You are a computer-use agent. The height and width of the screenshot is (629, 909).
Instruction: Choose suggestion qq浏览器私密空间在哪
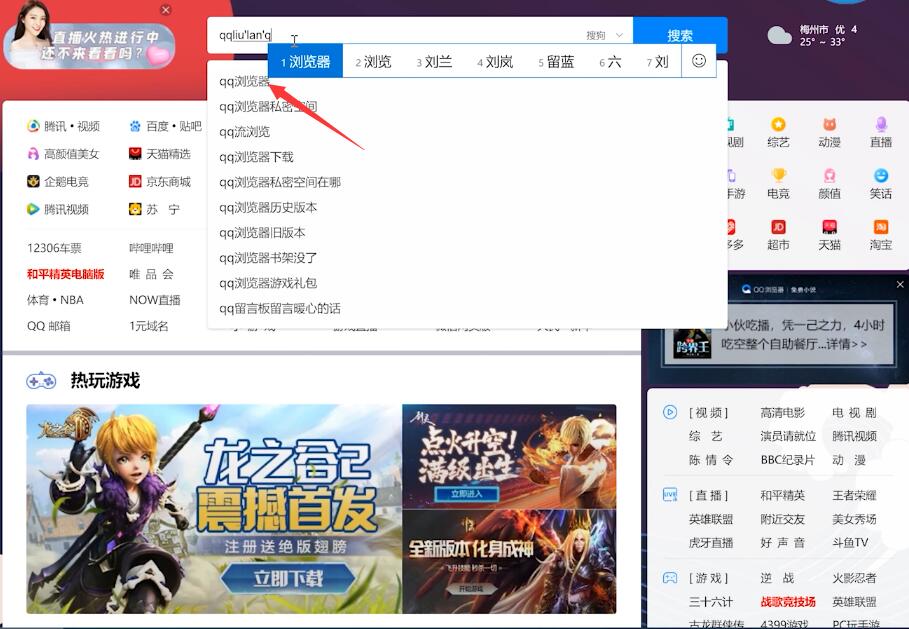point(280,182)
